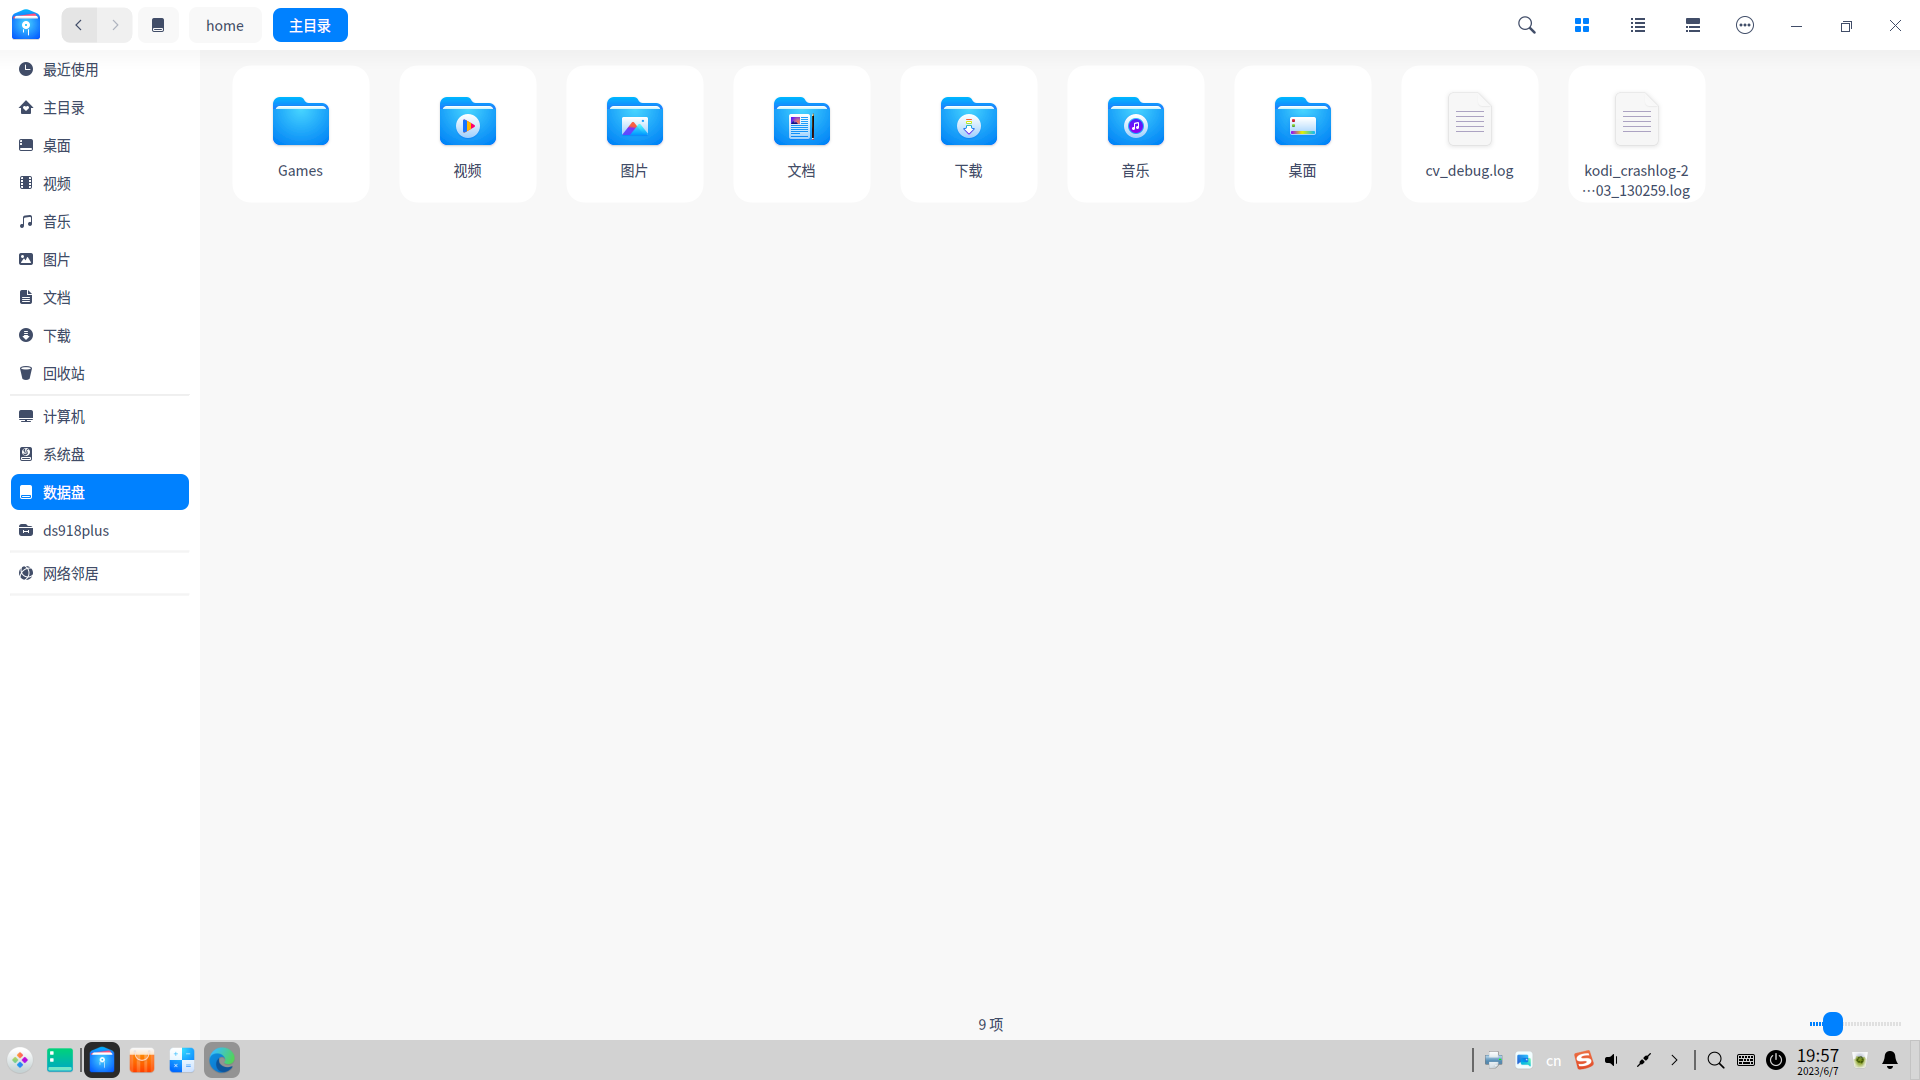
Task: Launch Microsoft Edge from the dock
Action: click(221, 1060)
